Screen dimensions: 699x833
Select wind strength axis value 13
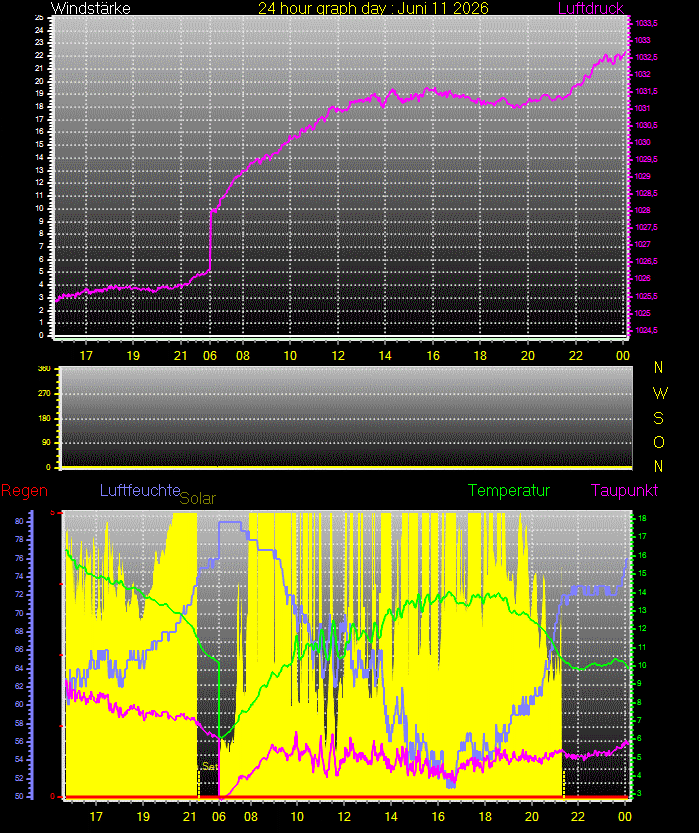pos(39,171)
